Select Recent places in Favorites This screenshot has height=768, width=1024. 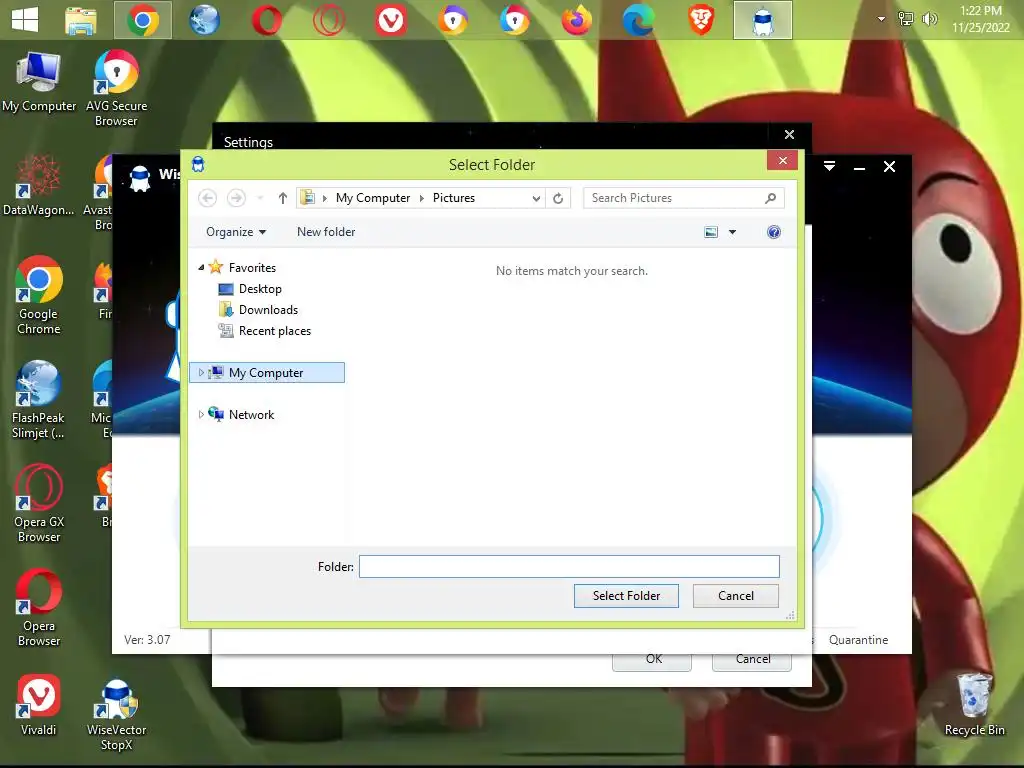(x=275, y=330)
